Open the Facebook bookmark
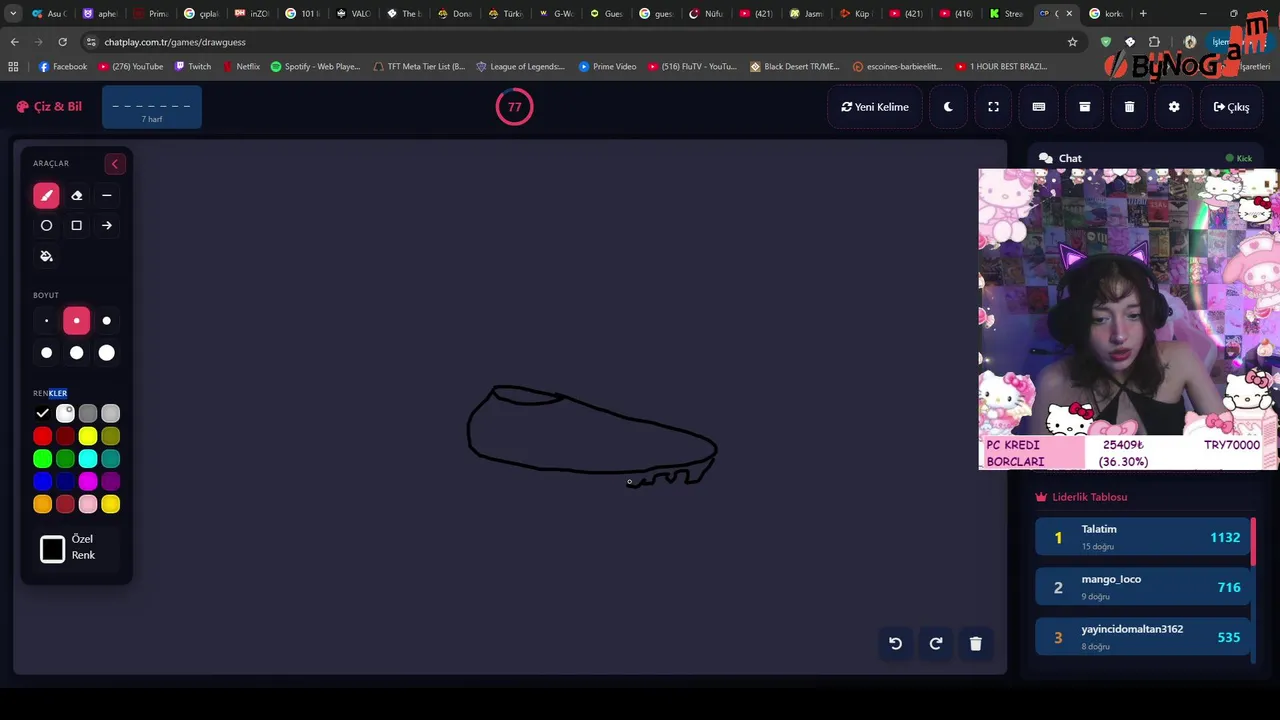Image resolution: width=1280 pixels, height=720 pixels. tap(63, 66)
